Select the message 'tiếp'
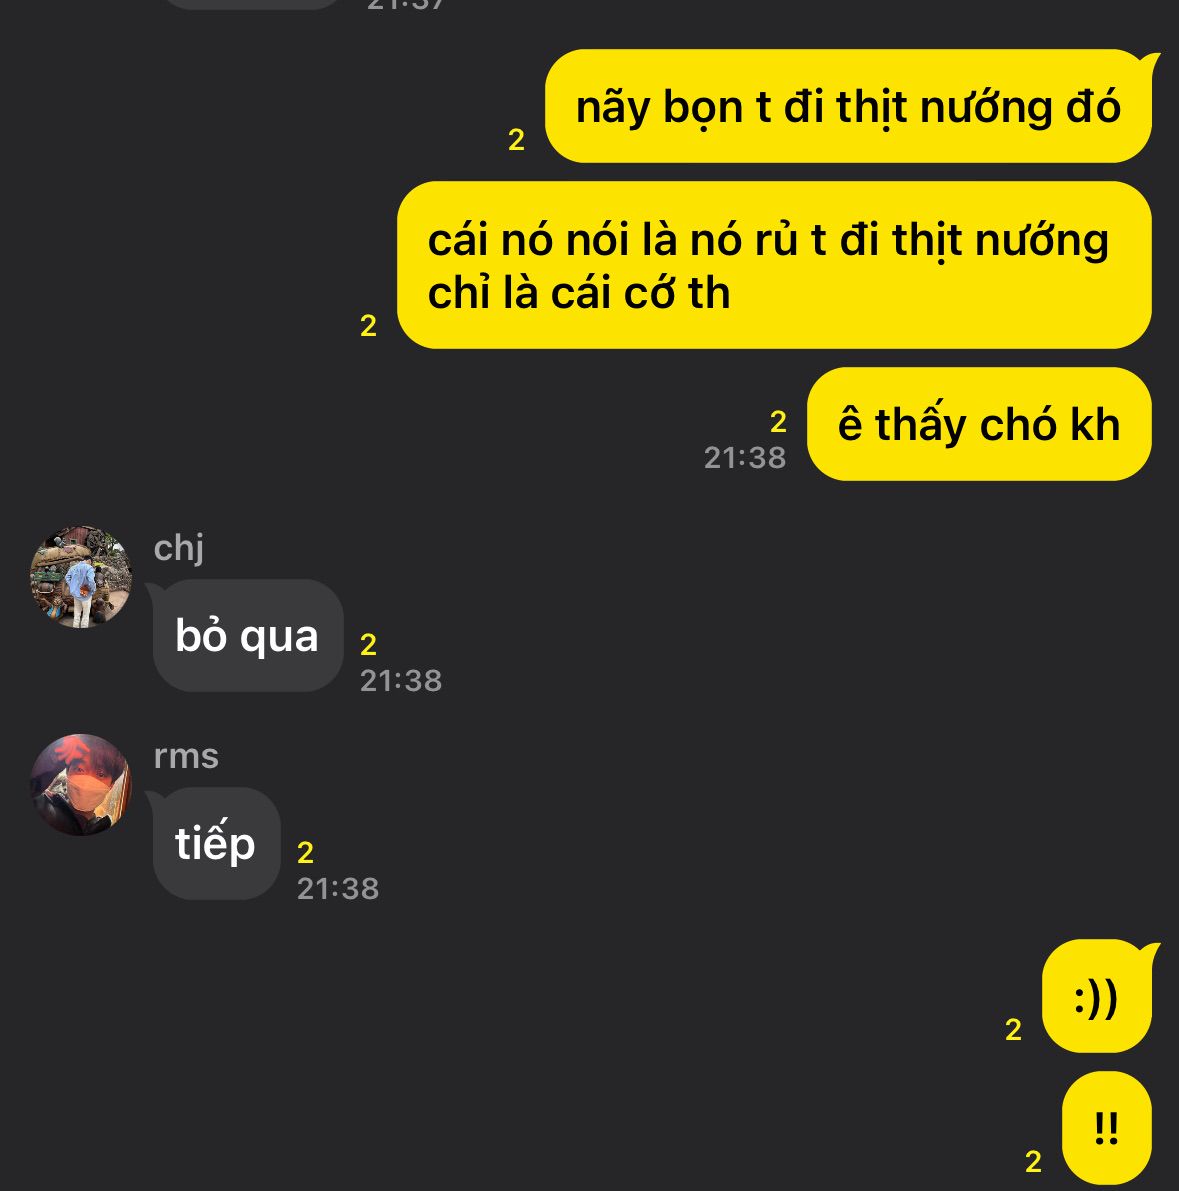This screenshot has height=1191, width=1179. pos(217,844)
